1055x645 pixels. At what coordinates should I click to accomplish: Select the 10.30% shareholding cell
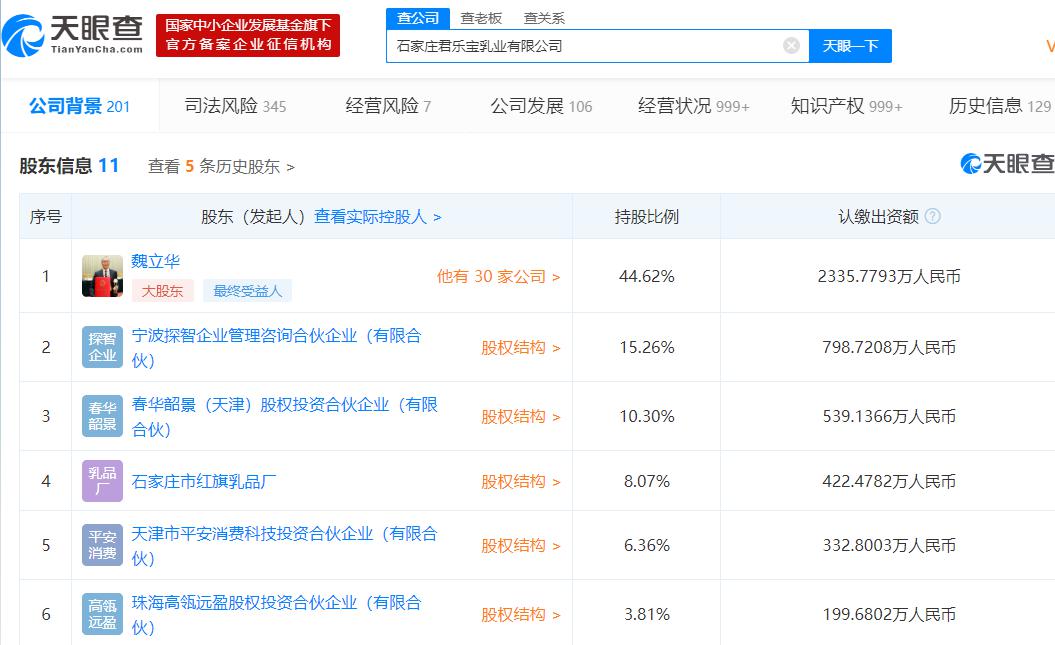[x=647, y=417]
